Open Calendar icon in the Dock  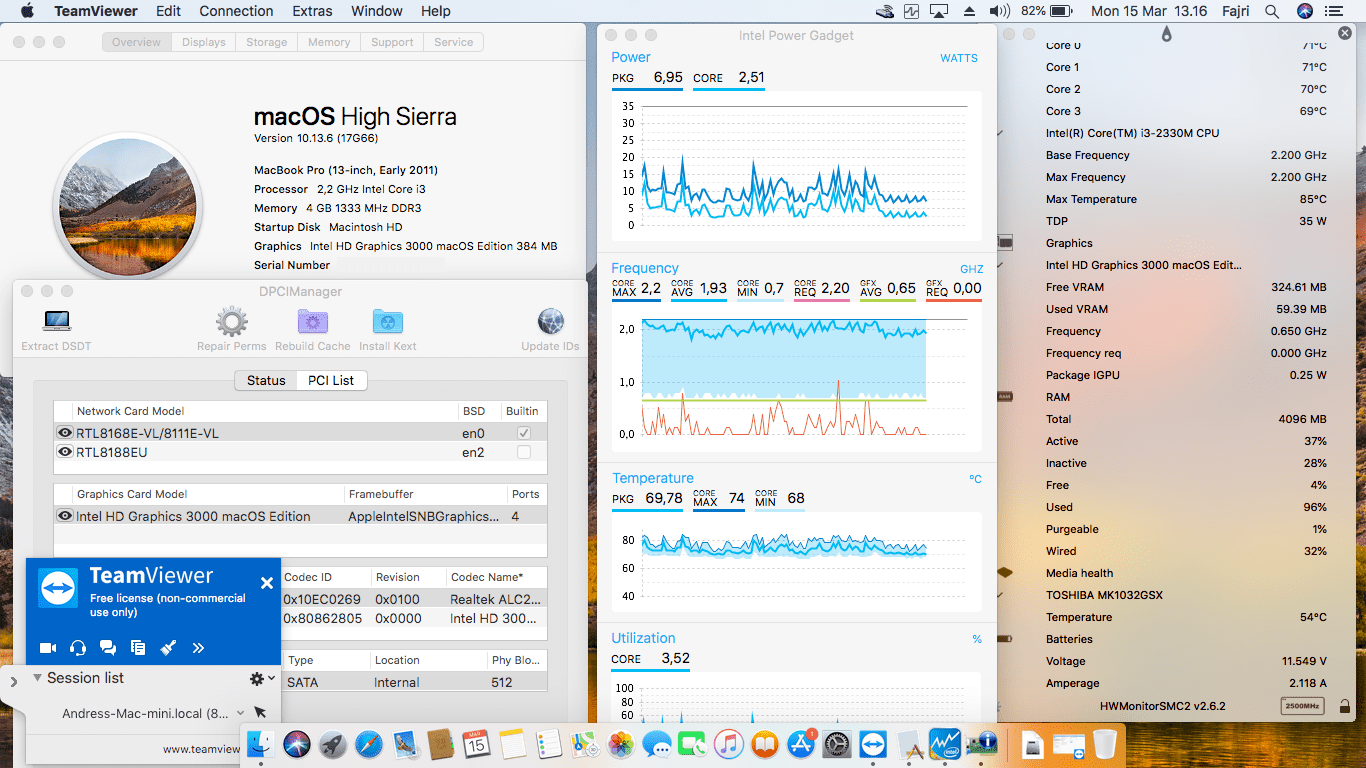click(476, 743)
